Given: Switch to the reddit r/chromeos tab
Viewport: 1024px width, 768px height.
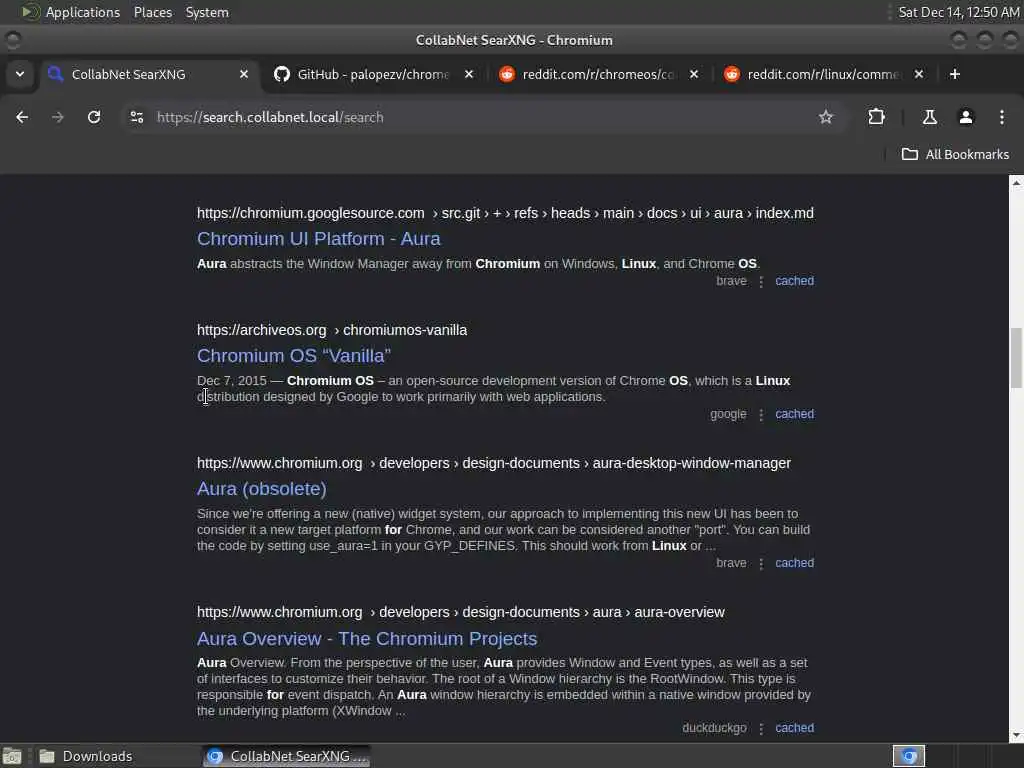Looking at the screenshot, I should tap(598, 74).
